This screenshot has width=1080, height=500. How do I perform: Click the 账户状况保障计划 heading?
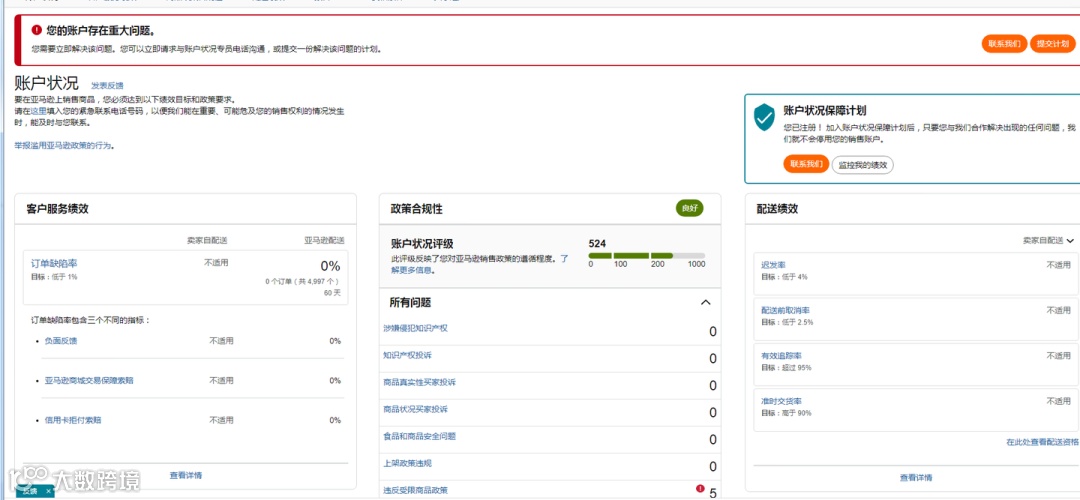[825, 110]
